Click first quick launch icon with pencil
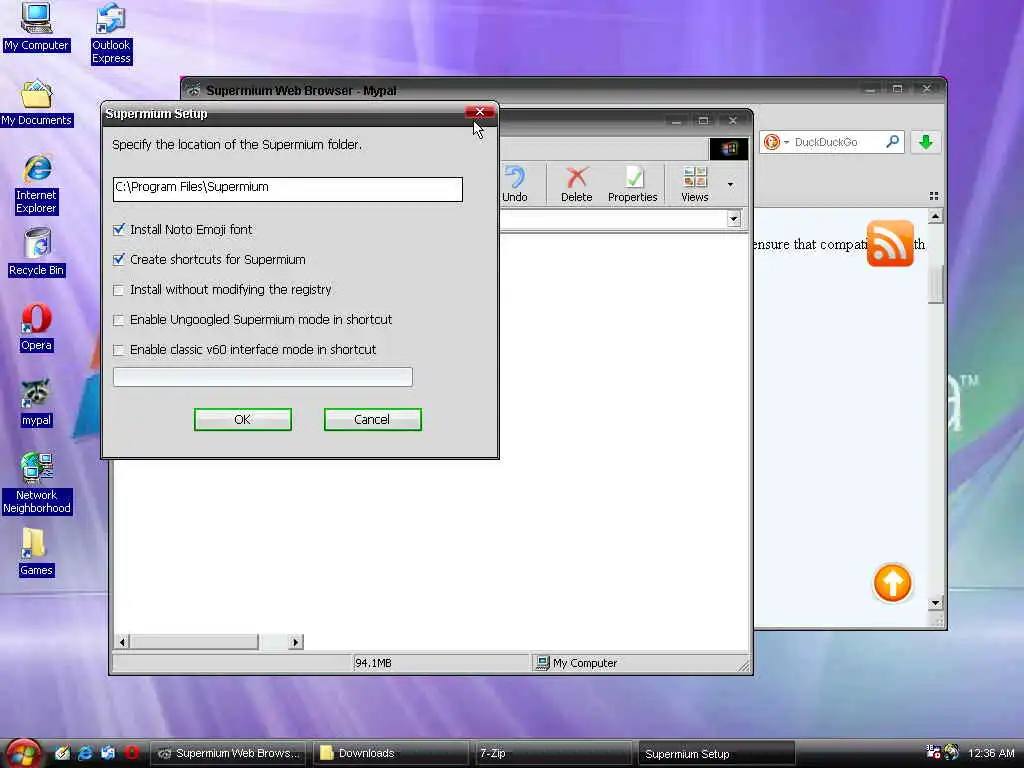 click(x=62, y=753)
